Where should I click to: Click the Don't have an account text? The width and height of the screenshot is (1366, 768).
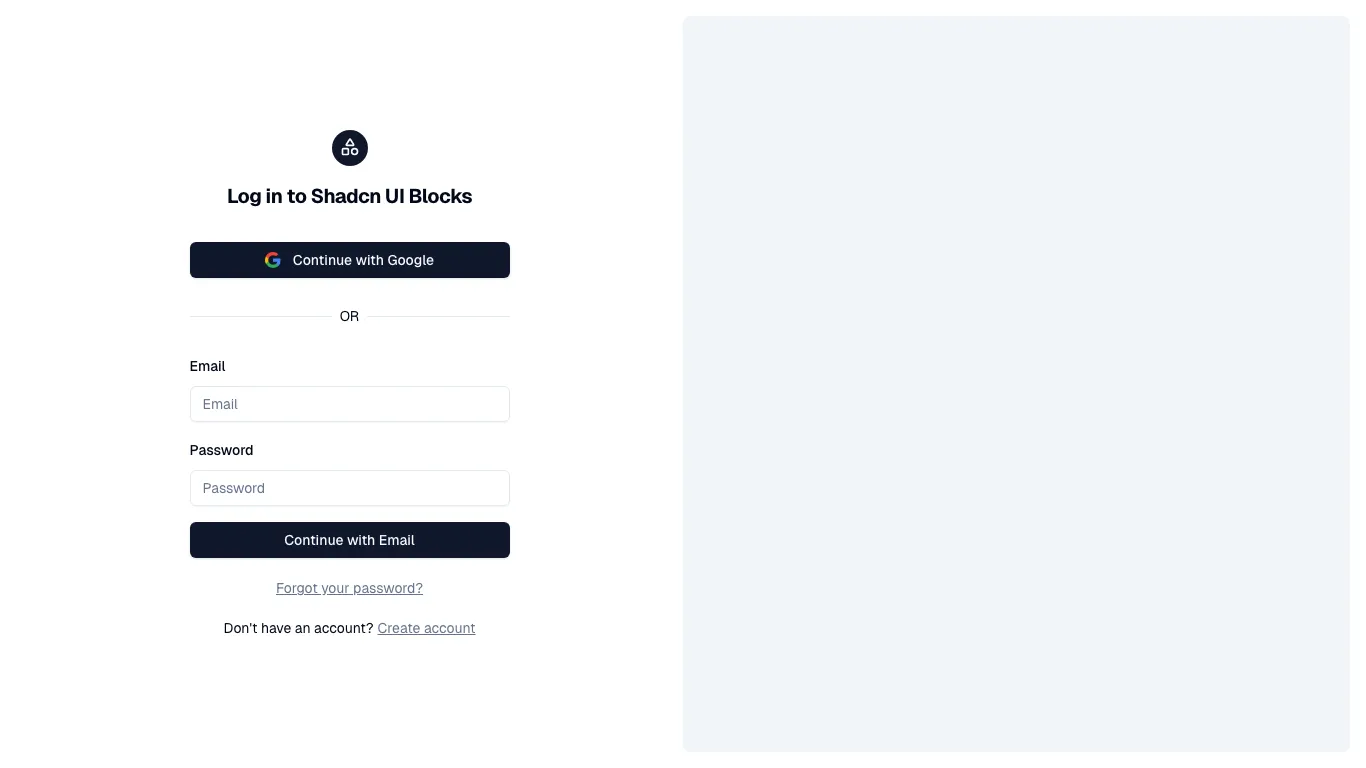point(299,628)
